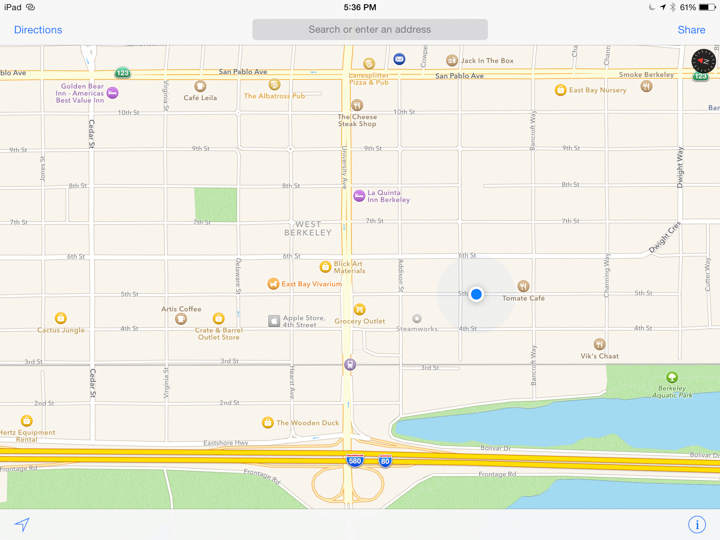Tap the compass to reset north
This screenshot has width=720, height=540.
[703, 61]
